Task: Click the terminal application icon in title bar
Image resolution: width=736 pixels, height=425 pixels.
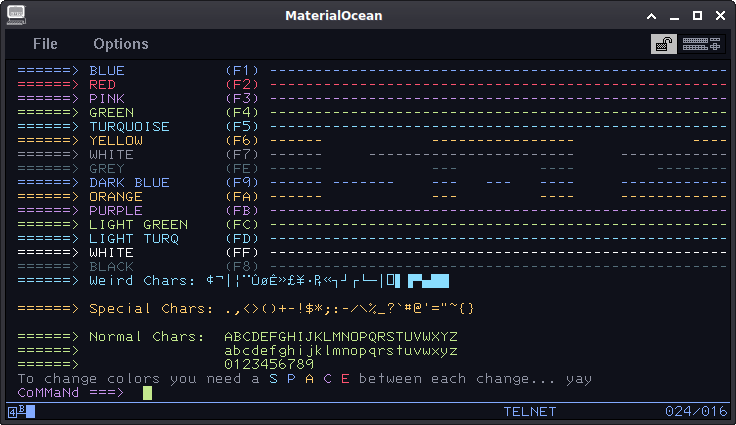Action: pyautogui.click(x=16, y=15)
